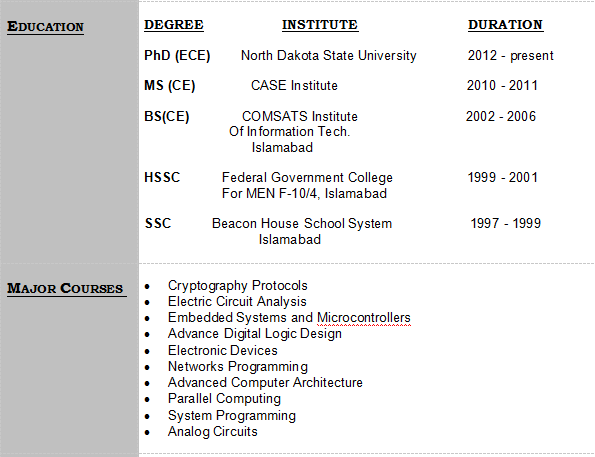Image resolution: width=595 pixels, height=457 pixels.
Task: Select the DEGREE column header
Action: coord(174,25)
